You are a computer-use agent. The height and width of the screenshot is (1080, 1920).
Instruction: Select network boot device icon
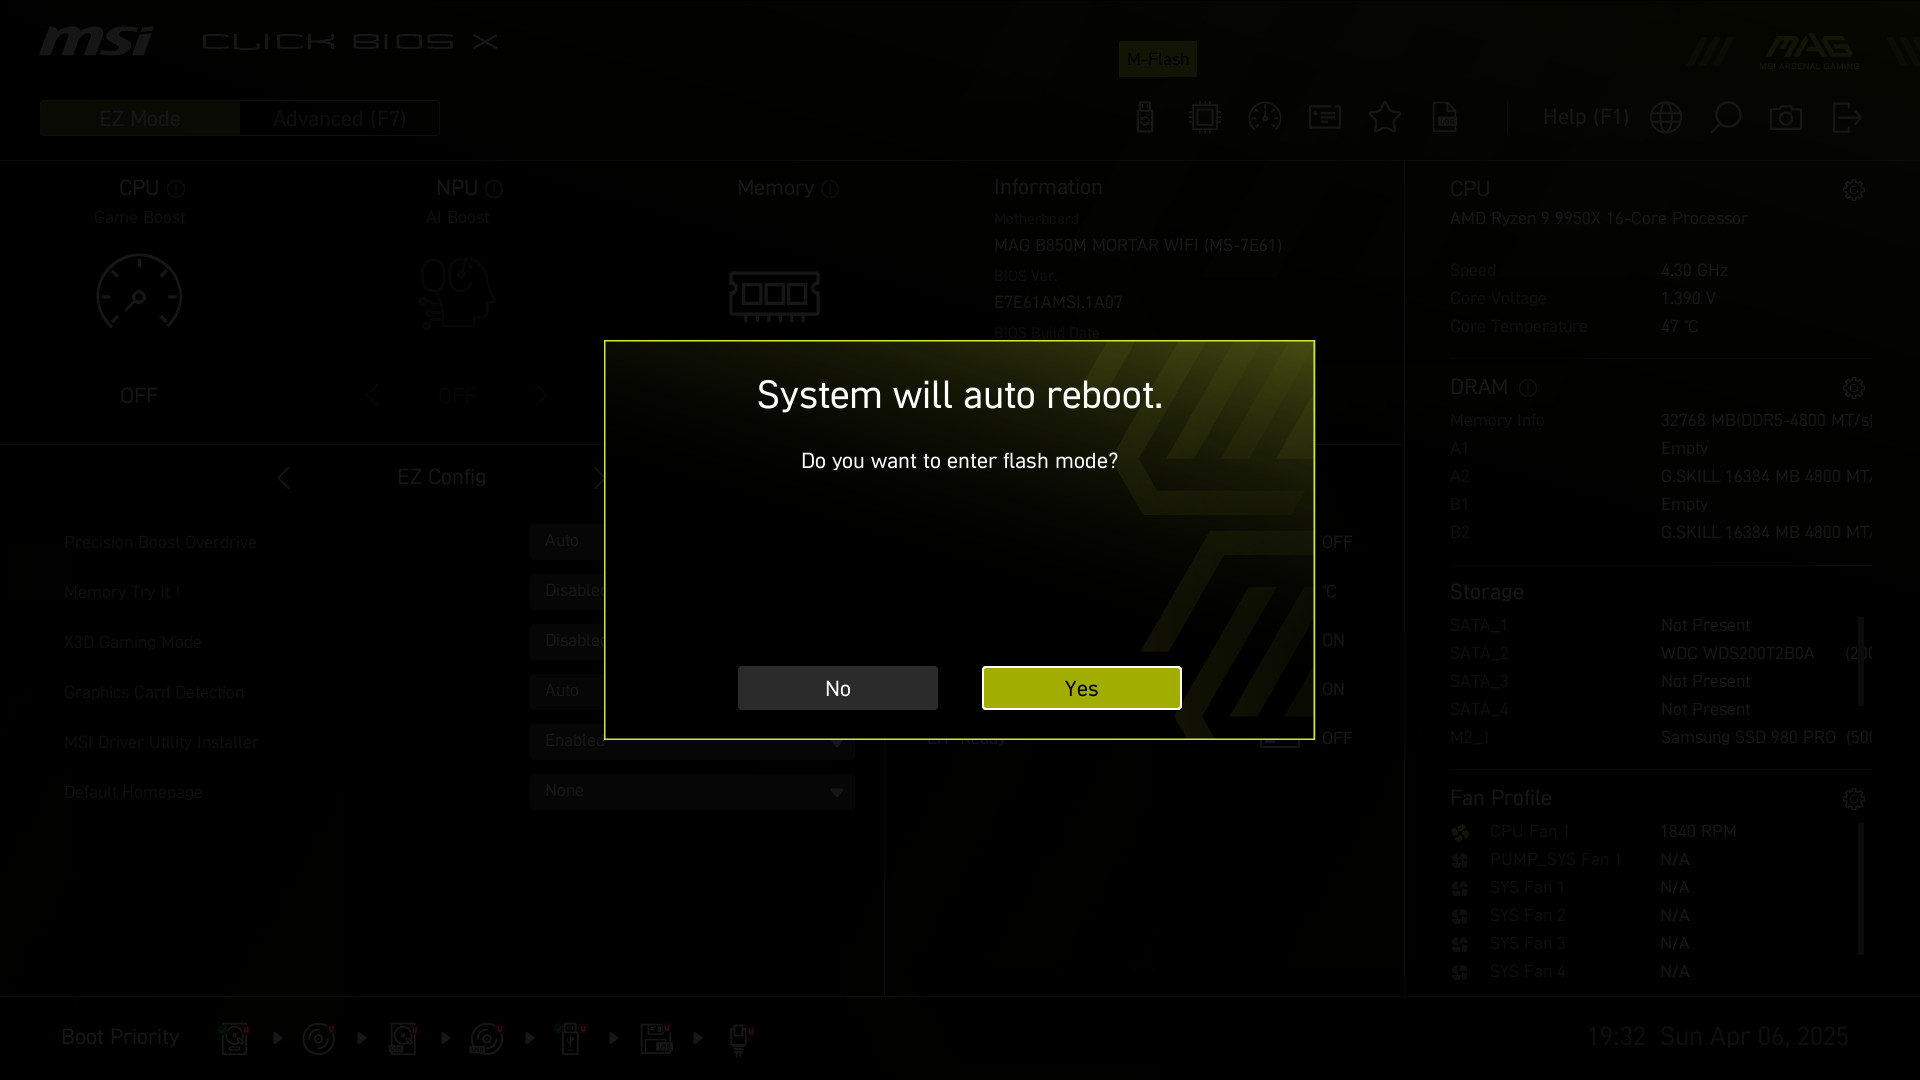pyautogui.click(x=741, y=1038)
